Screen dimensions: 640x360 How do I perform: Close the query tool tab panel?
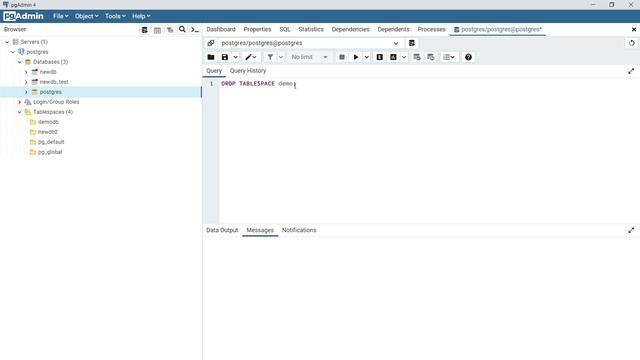tap(634, 29)
